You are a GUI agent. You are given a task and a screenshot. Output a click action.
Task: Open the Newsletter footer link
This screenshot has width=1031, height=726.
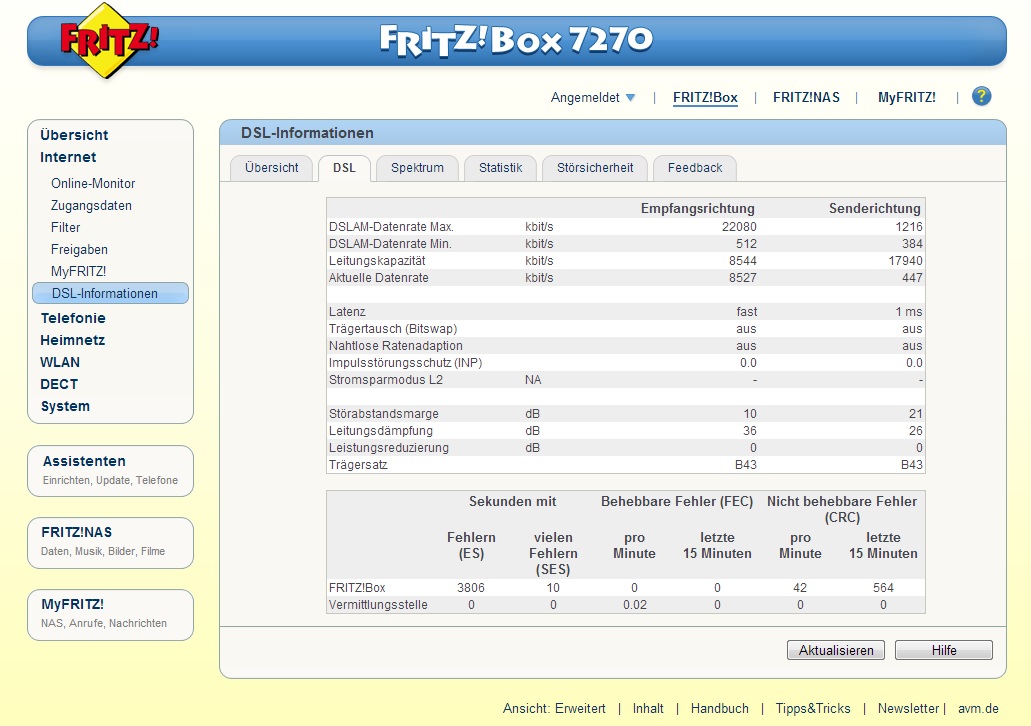tap(908, 708)
